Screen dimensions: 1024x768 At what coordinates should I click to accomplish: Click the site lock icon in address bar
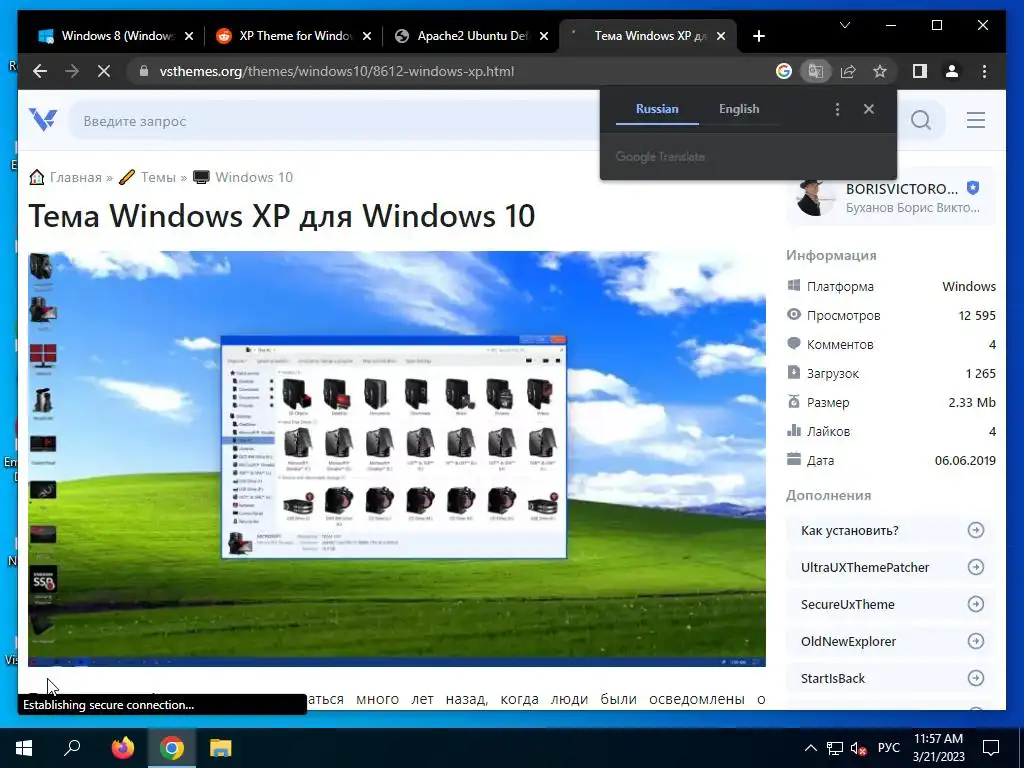tap(144, 71)
